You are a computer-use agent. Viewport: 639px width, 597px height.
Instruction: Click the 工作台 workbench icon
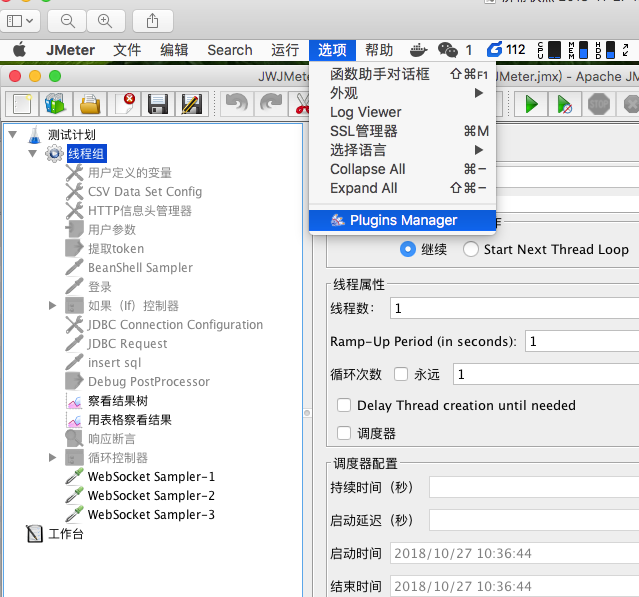34,534
